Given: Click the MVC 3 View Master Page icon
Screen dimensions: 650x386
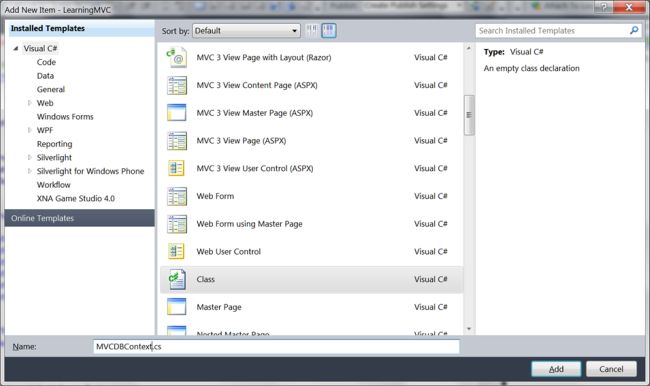Looking at the screenshot, I should (x=177, y=113).
